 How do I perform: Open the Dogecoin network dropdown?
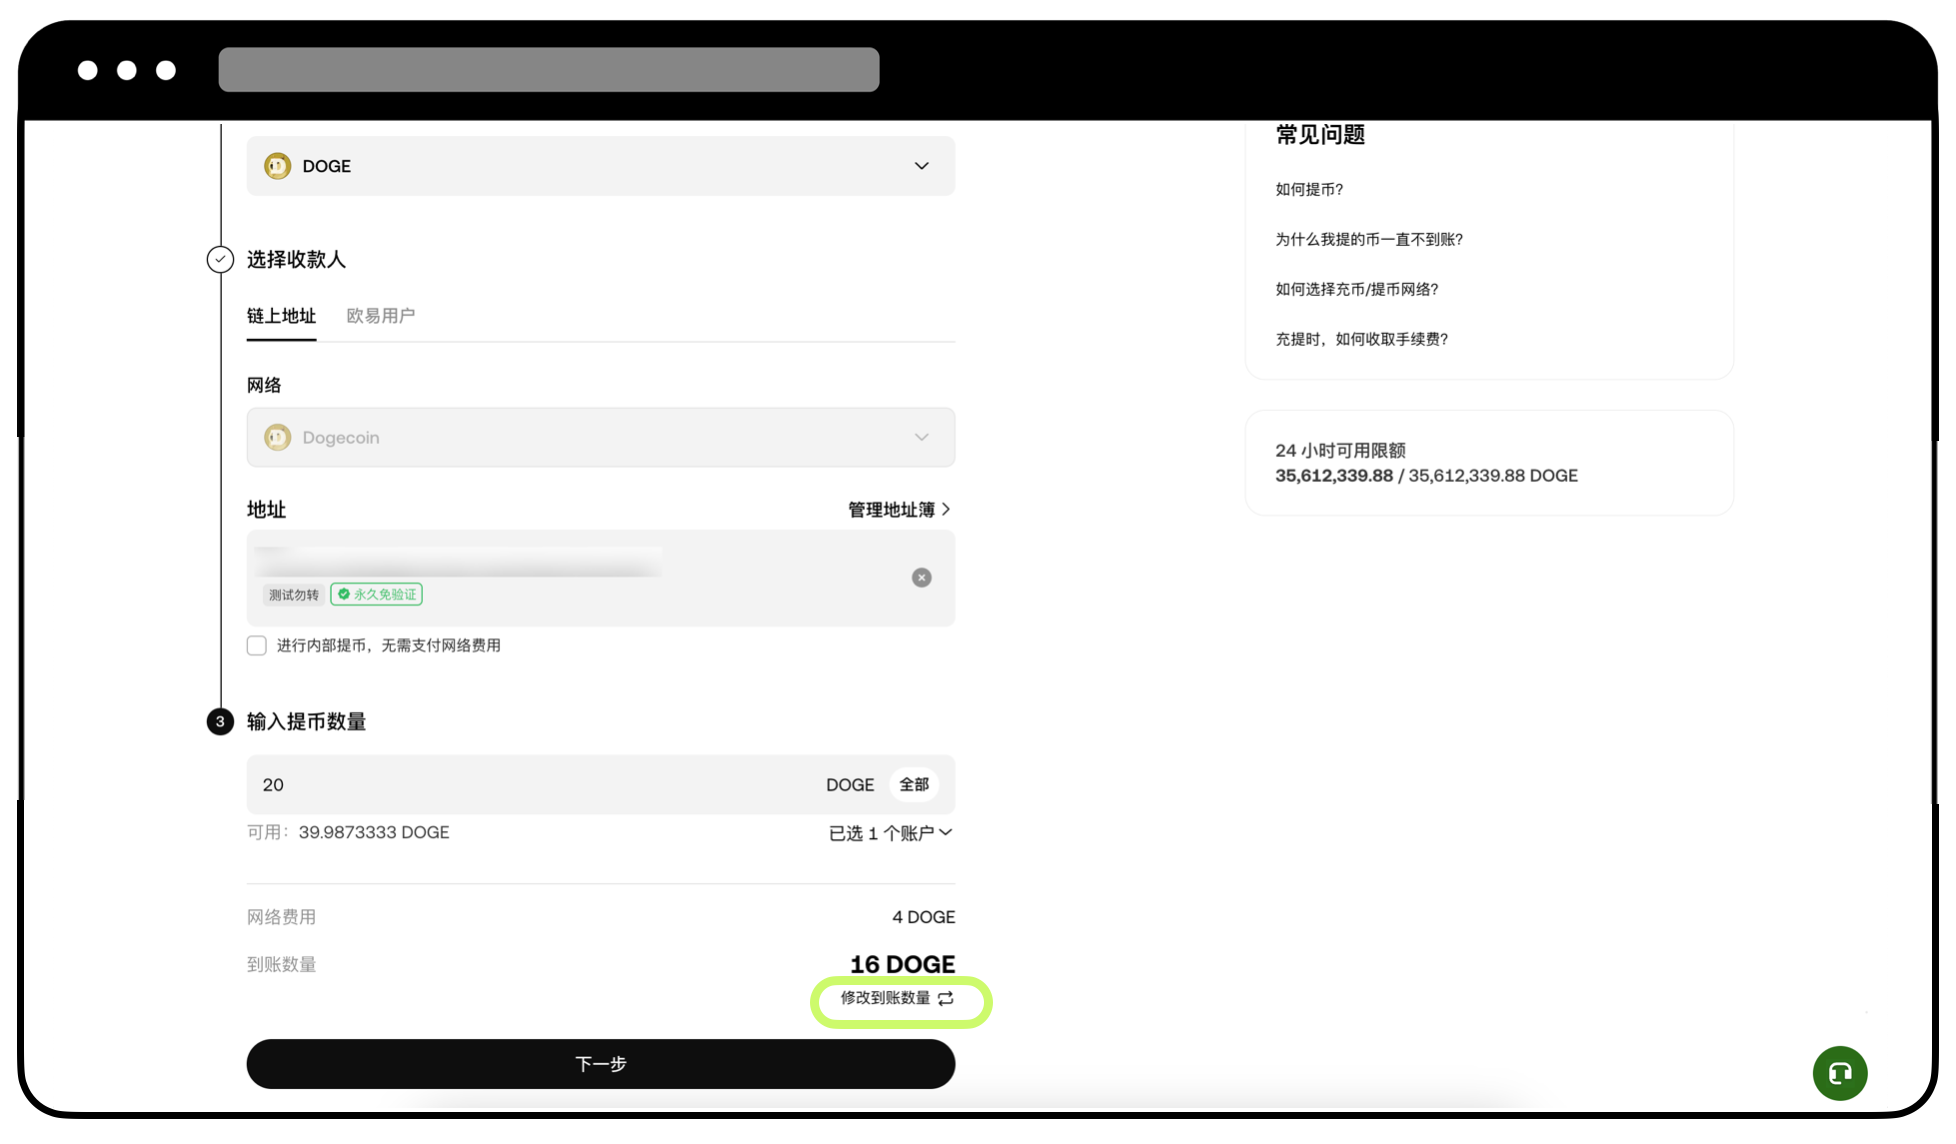pyautogui.click(x=921, y=437)
